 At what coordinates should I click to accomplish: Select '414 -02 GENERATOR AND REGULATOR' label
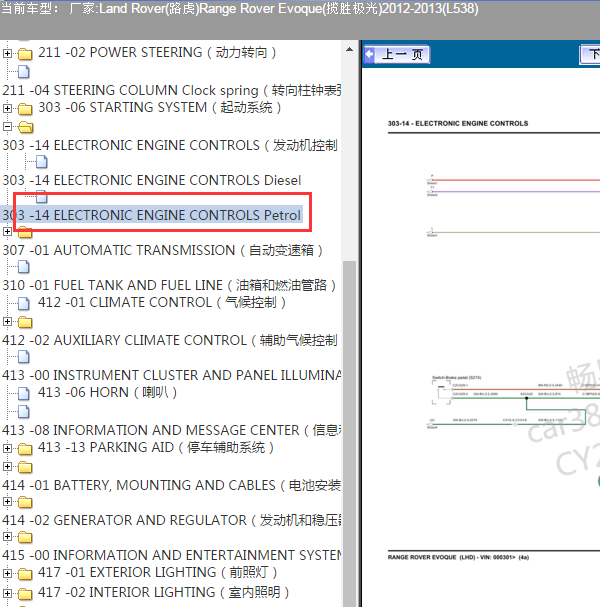[x=171, y=520]
